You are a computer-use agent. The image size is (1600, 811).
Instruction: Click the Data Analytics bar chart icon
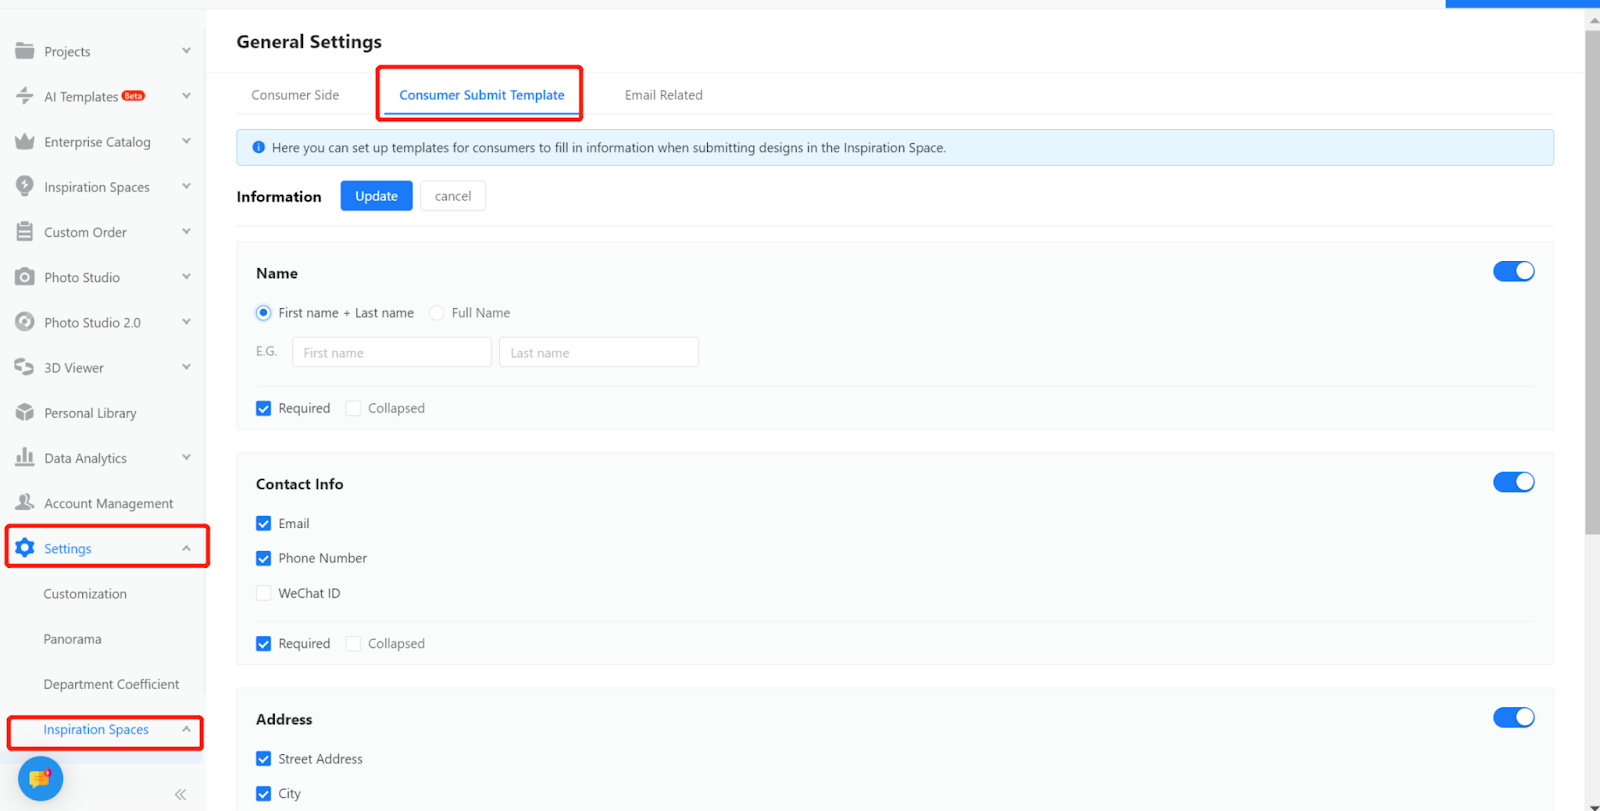(x=25, y=457)
